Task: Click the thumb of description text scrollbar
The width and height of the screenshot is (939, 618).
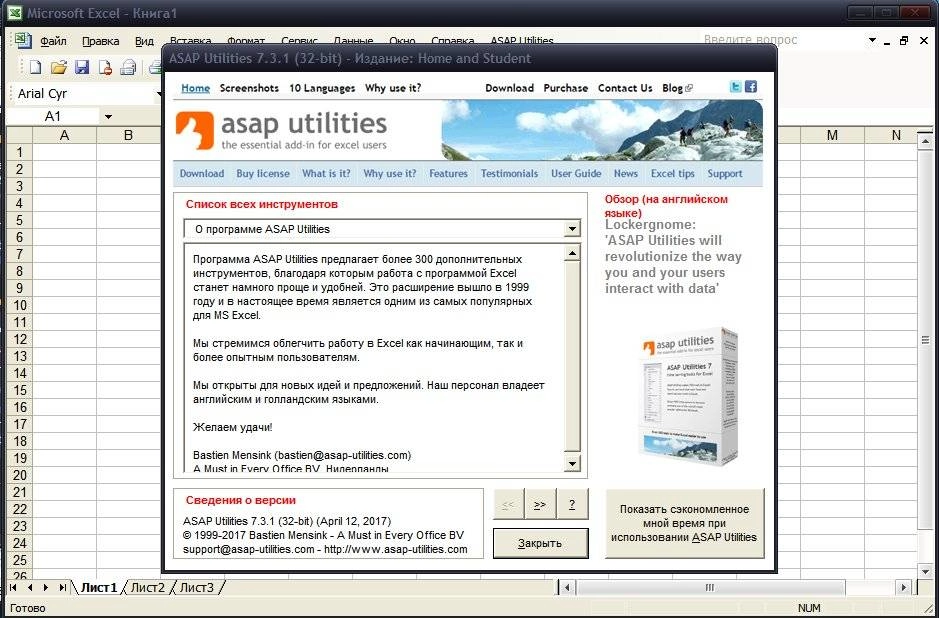Action: pyautogui.click(x=573, y=357)
